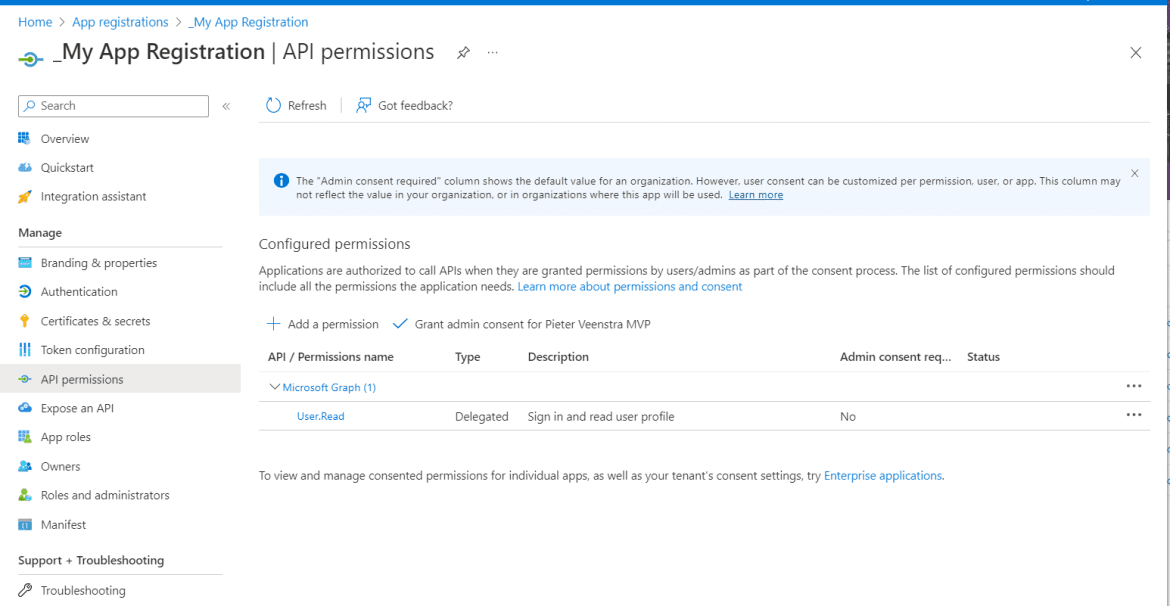Viewport: 1170px width, 606px height.
Task: Click the Refresh circular arrow icon
Action: point(273,106)
